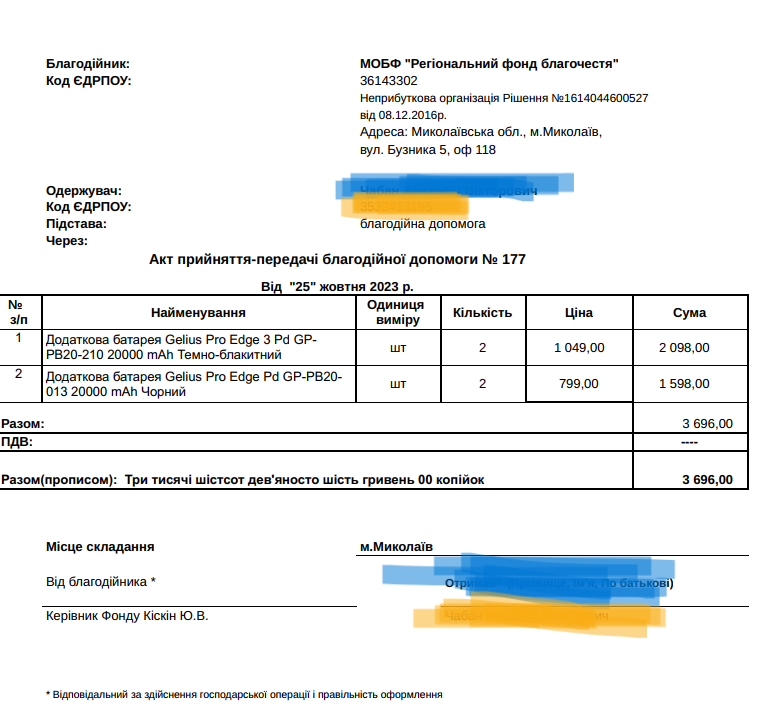Click the ЄДРПОУ code 36143302

pyautogui.click(x=388, y=81)
